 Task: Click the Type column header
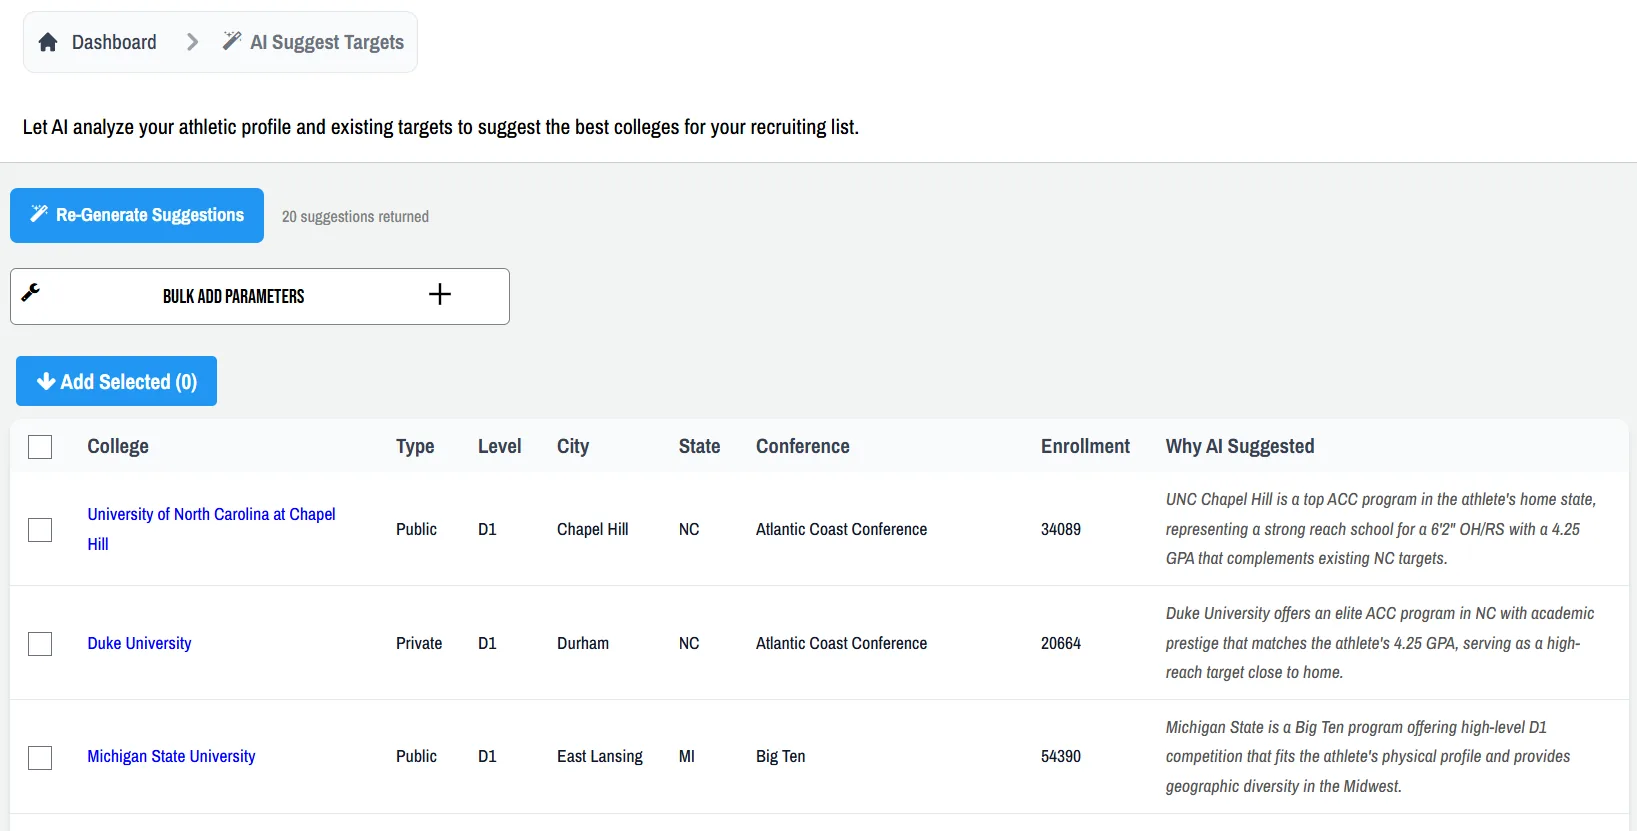click(415, 446)
